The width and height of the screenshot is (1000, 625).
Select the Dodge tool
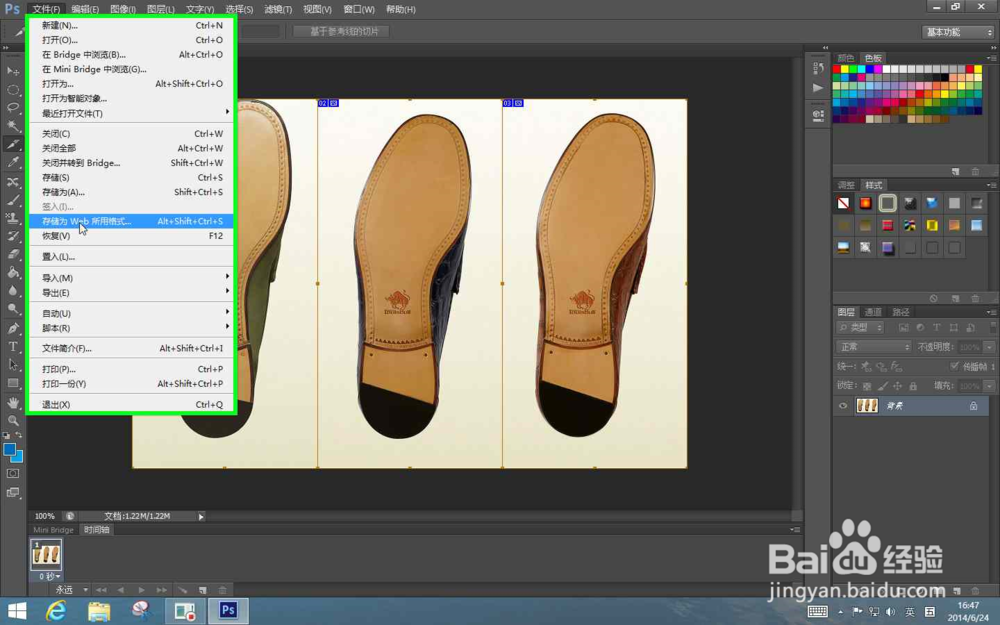13,309
